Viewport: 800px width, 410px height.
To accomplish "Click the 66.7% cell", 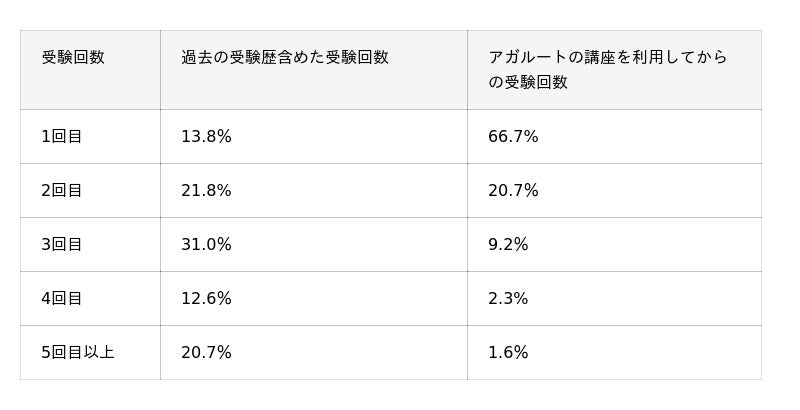I will pyautogui.click(x=513, y=137).
